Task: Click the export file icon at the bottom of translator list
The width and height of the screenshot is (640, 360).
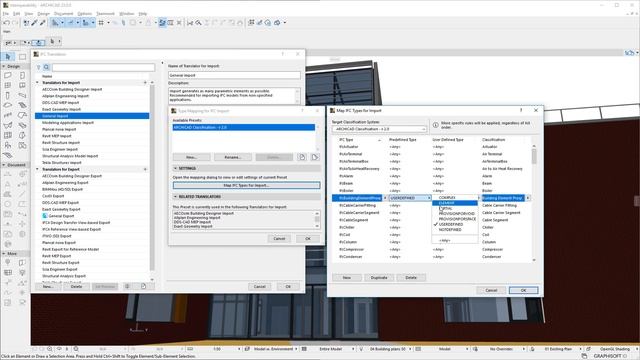Action: (143, 287)
